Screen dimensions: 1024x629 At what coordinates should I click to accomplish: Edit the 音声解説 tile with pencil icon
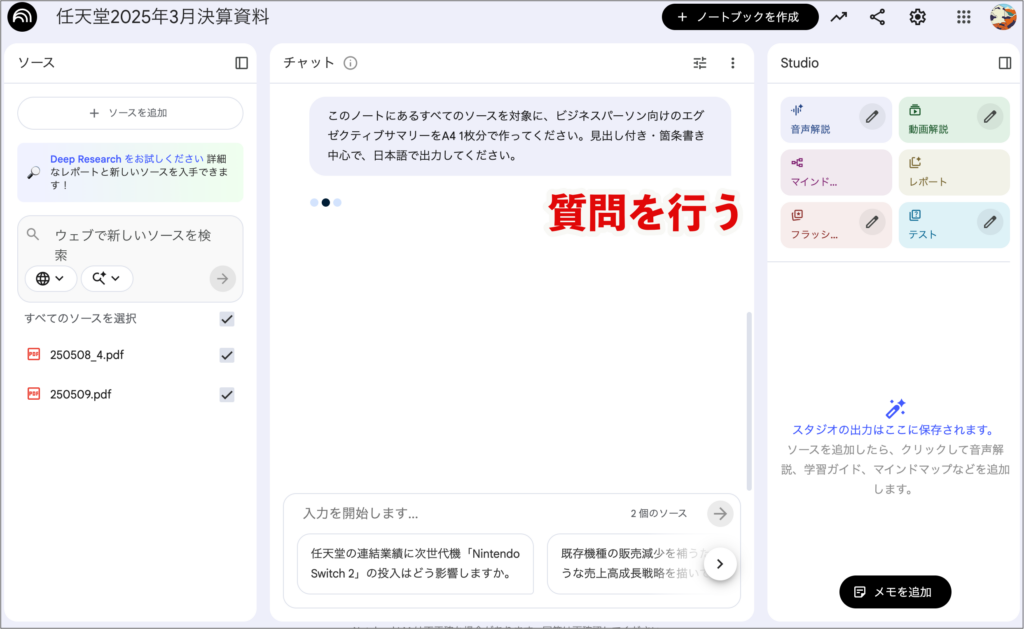872,116
